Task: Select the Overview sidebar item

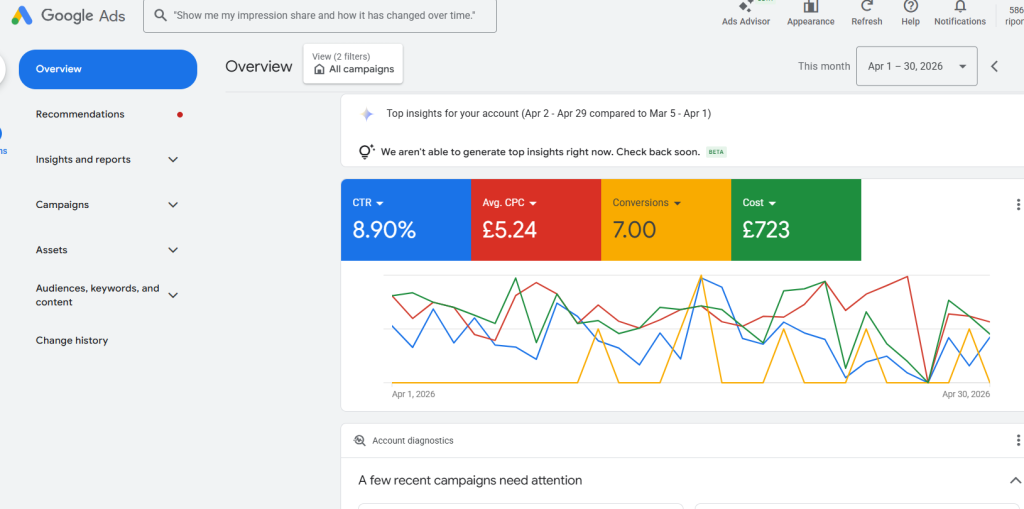Action: pyautogui.click(x=108, y=69)
